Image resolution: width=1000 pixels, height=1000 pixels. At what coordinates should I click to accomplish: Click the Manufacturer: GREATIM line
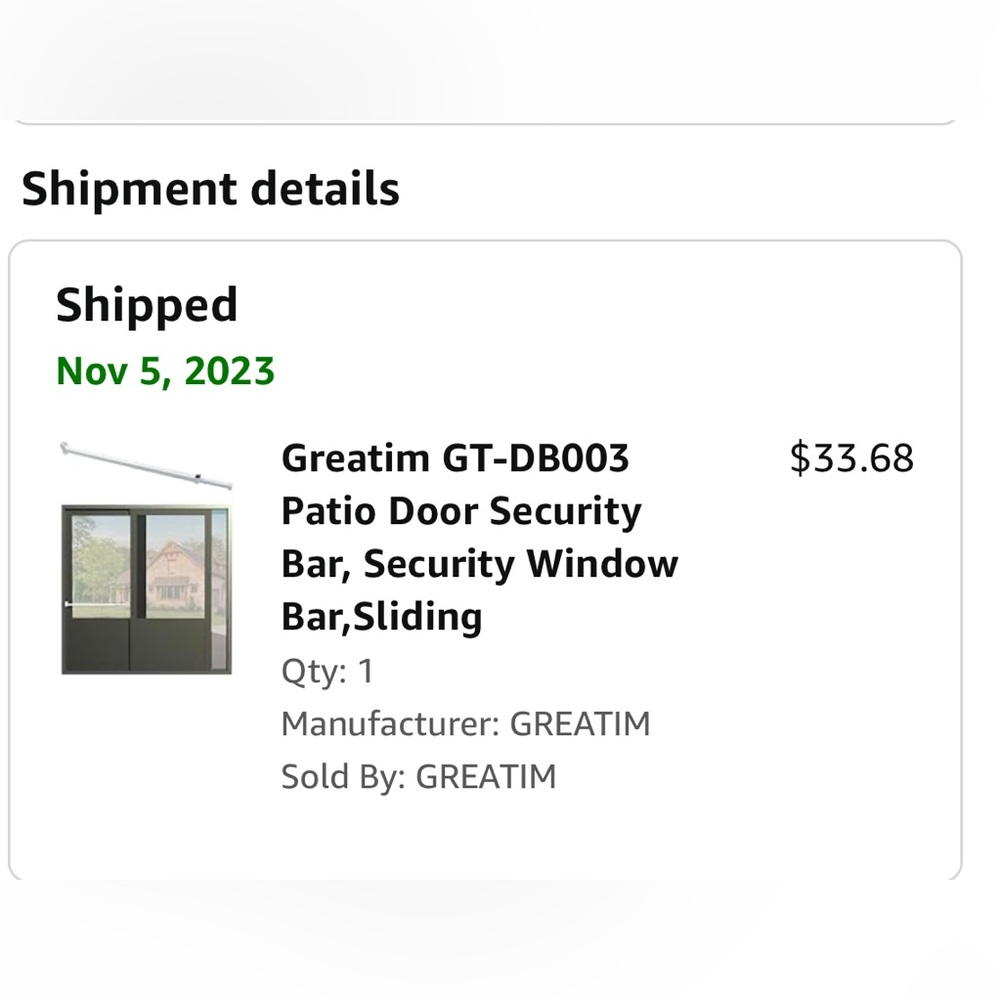click(x=466, y=724)
